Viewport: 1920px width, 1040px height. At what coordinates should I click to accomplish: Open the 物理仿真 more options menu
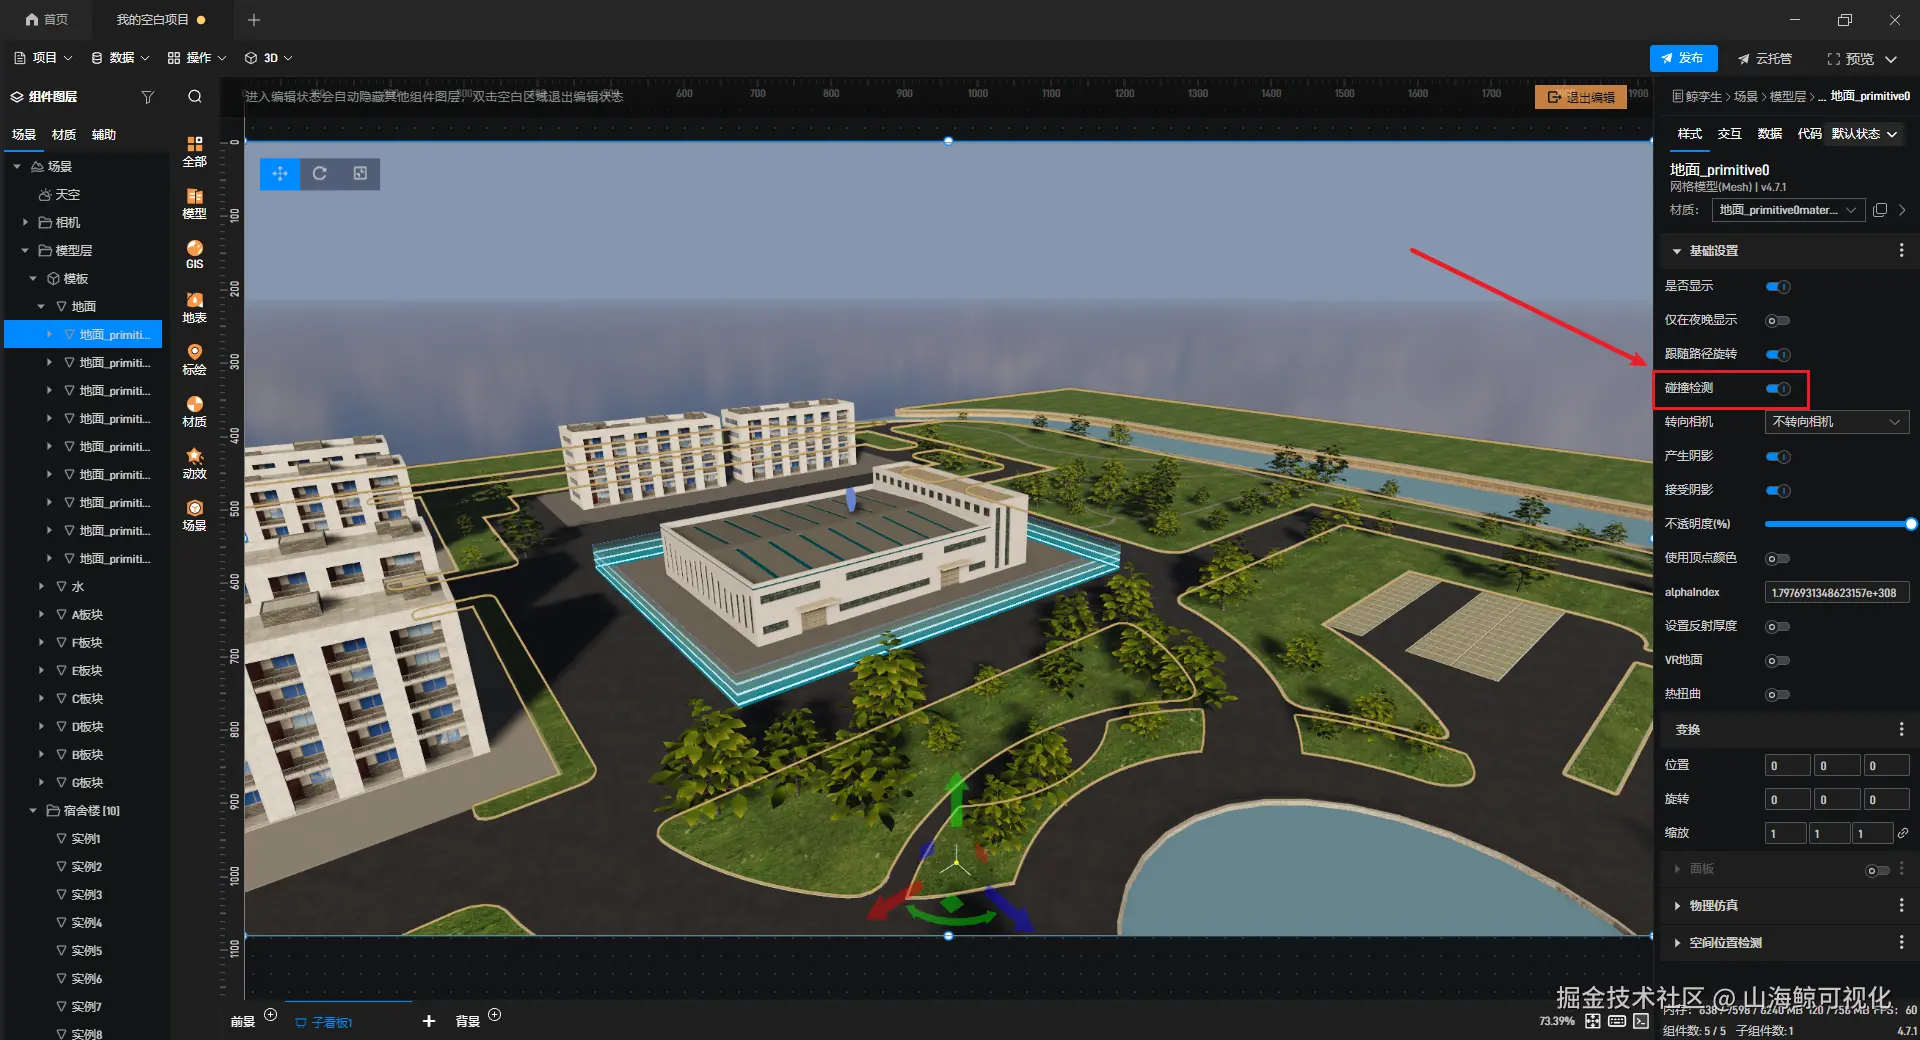pos(1901,906)
